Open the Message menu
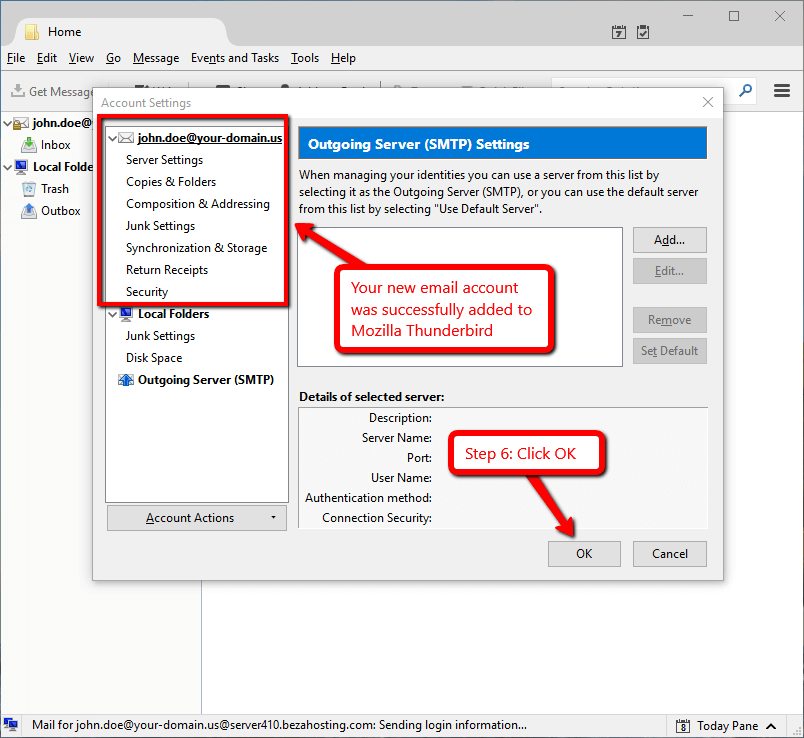 (x=156, y=58)
